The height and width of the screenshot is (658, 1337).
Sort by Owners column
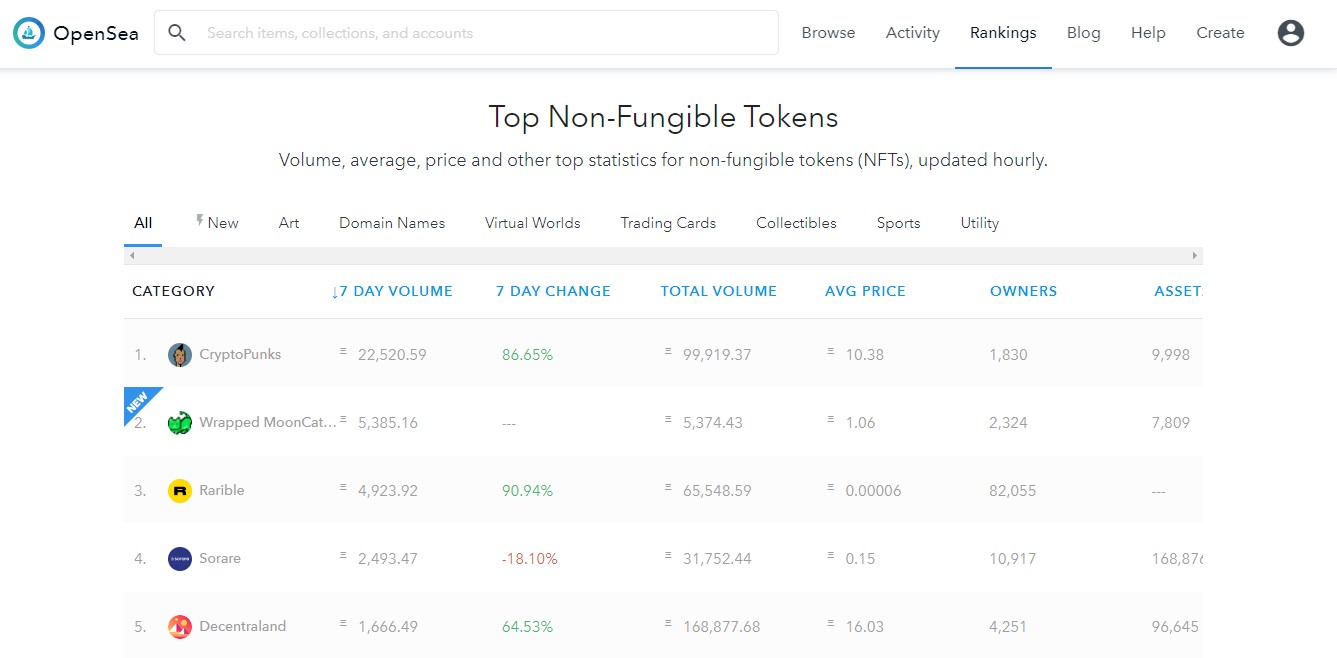click(x=1023, y=291)
